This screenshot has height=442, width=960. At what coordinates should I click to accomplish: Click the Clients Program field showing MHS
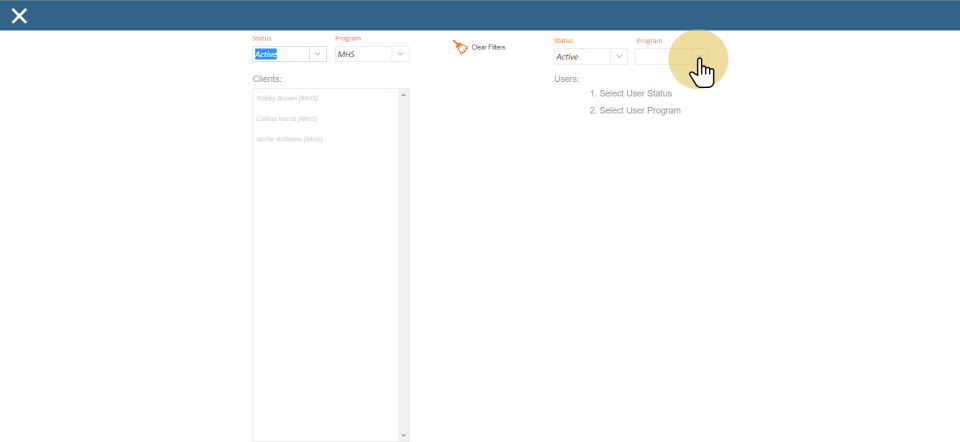tap(362, 54)
